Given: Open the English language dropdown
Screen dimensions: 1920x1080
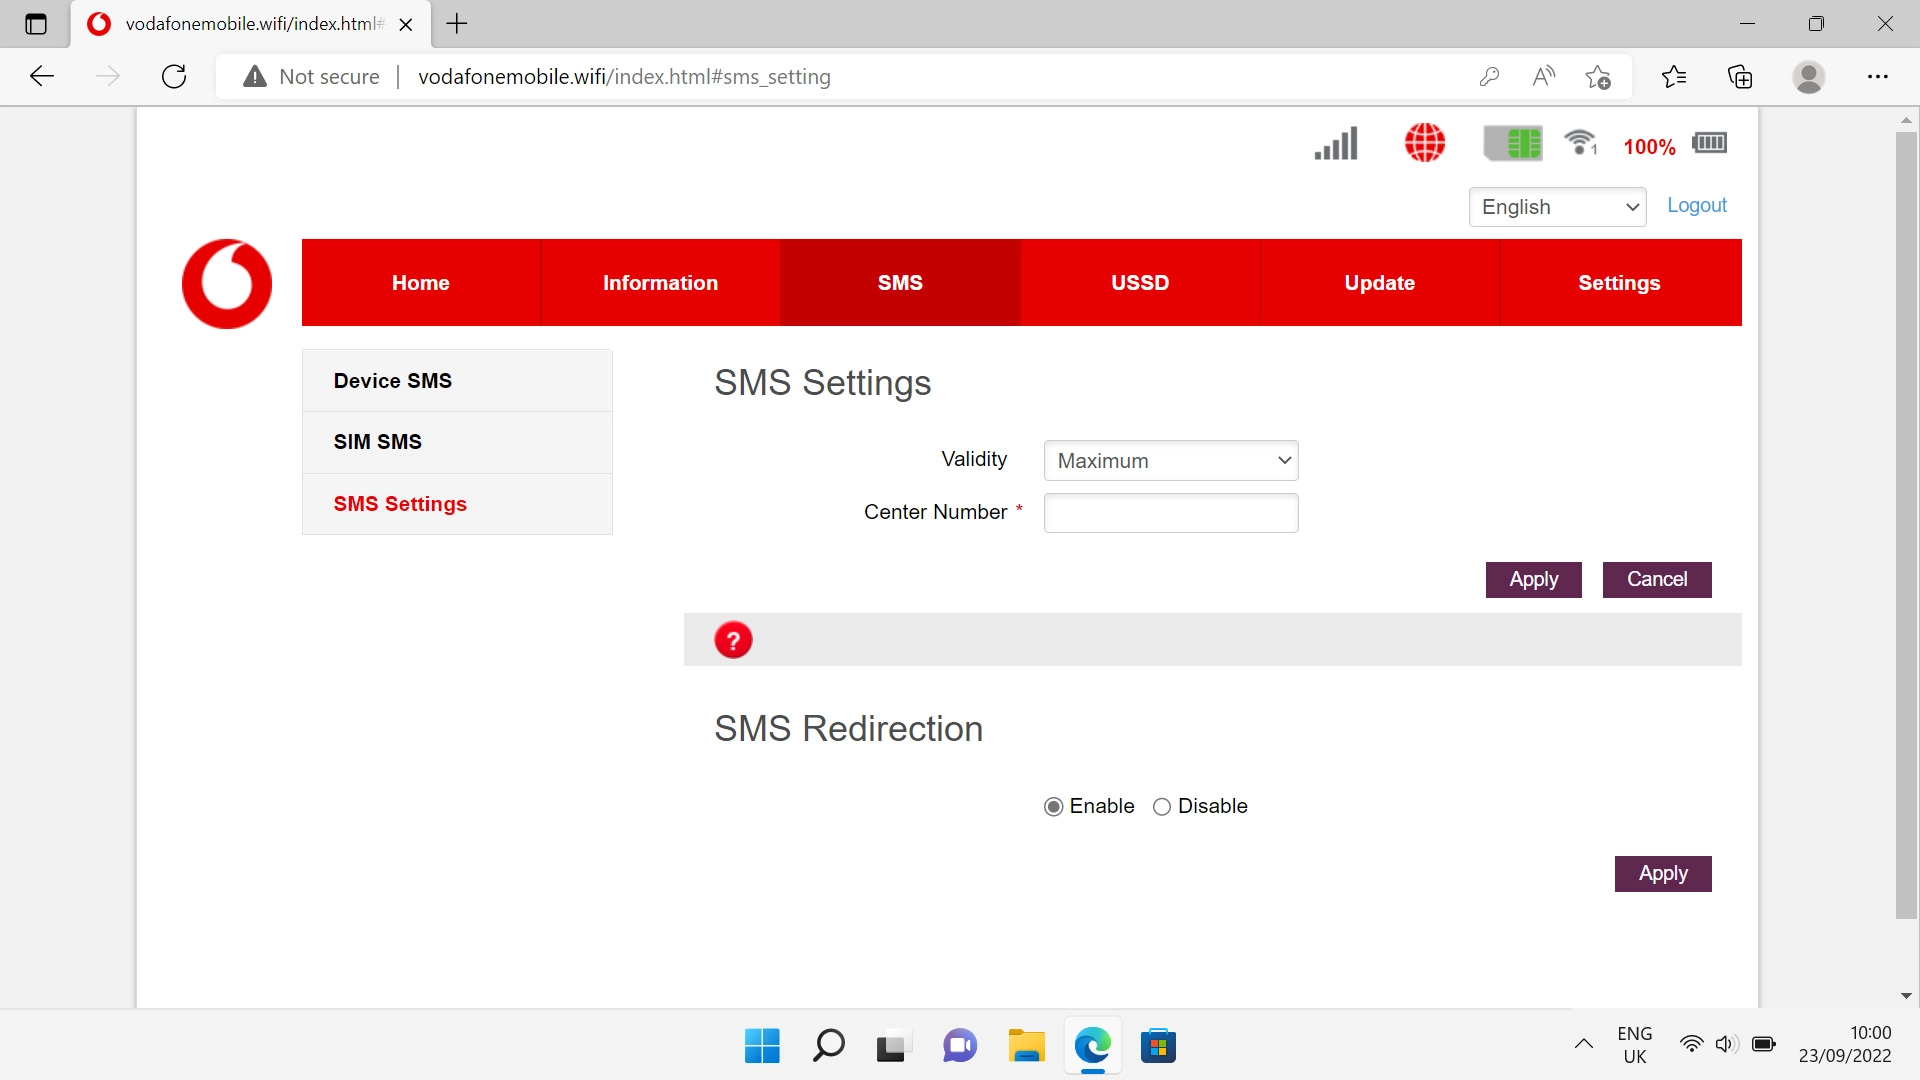Looking at the screenshot, I should (x=1556, y=207).
